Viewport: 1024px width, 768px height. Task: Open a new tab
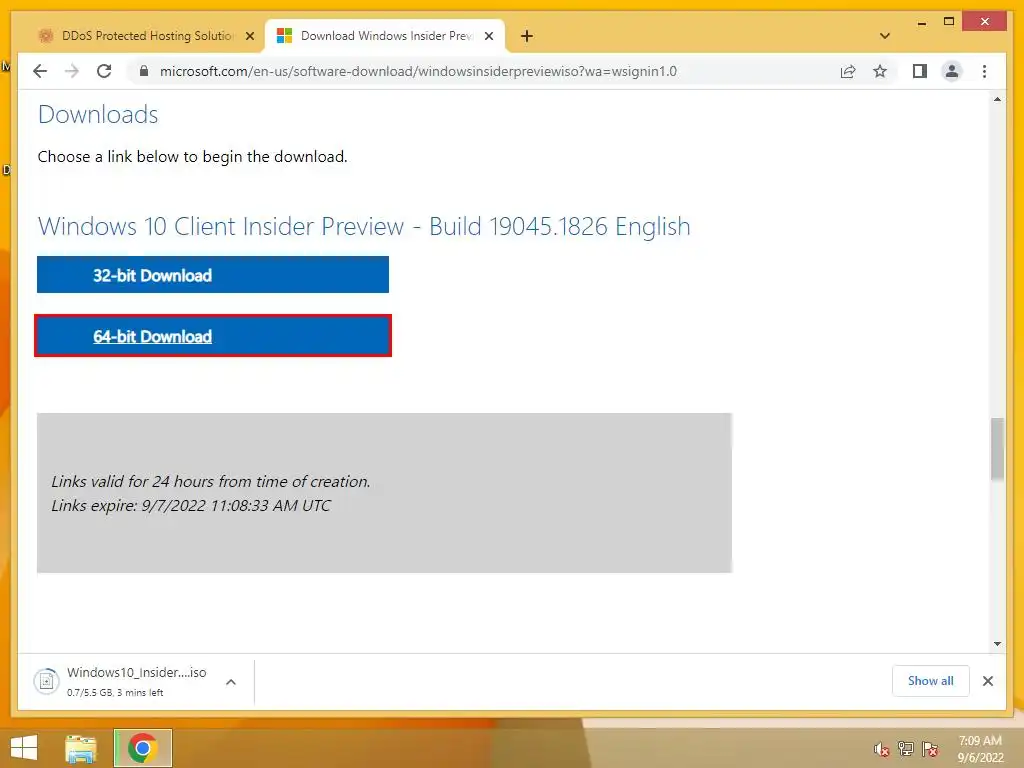[526, 36]
